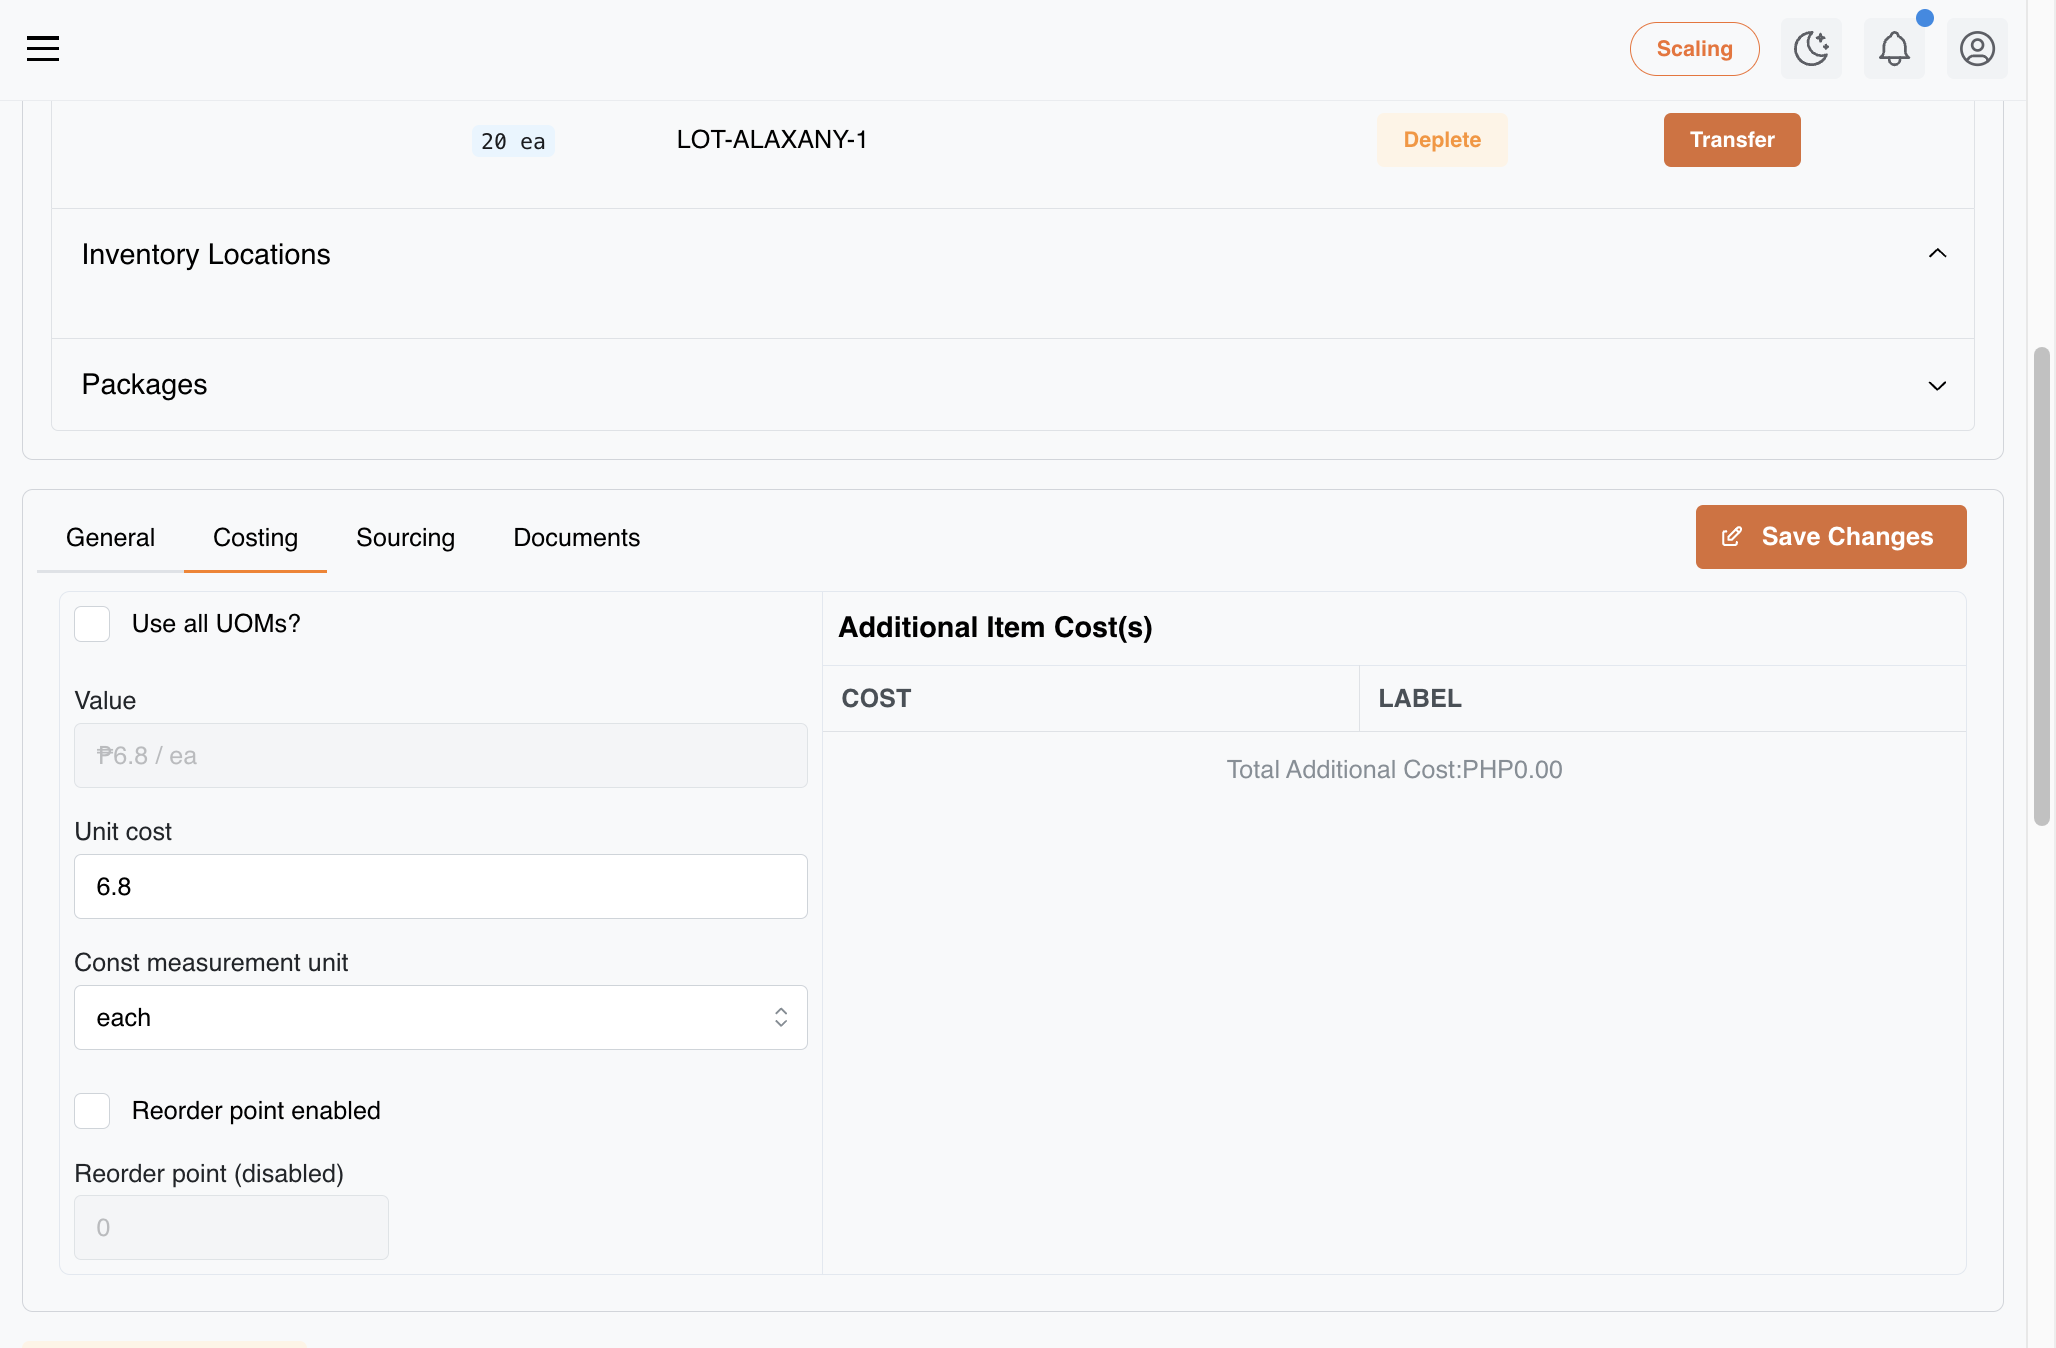Switch to the General tab
The height and width of the screenshot is (1348, 2056).
(x=110, y=538)
